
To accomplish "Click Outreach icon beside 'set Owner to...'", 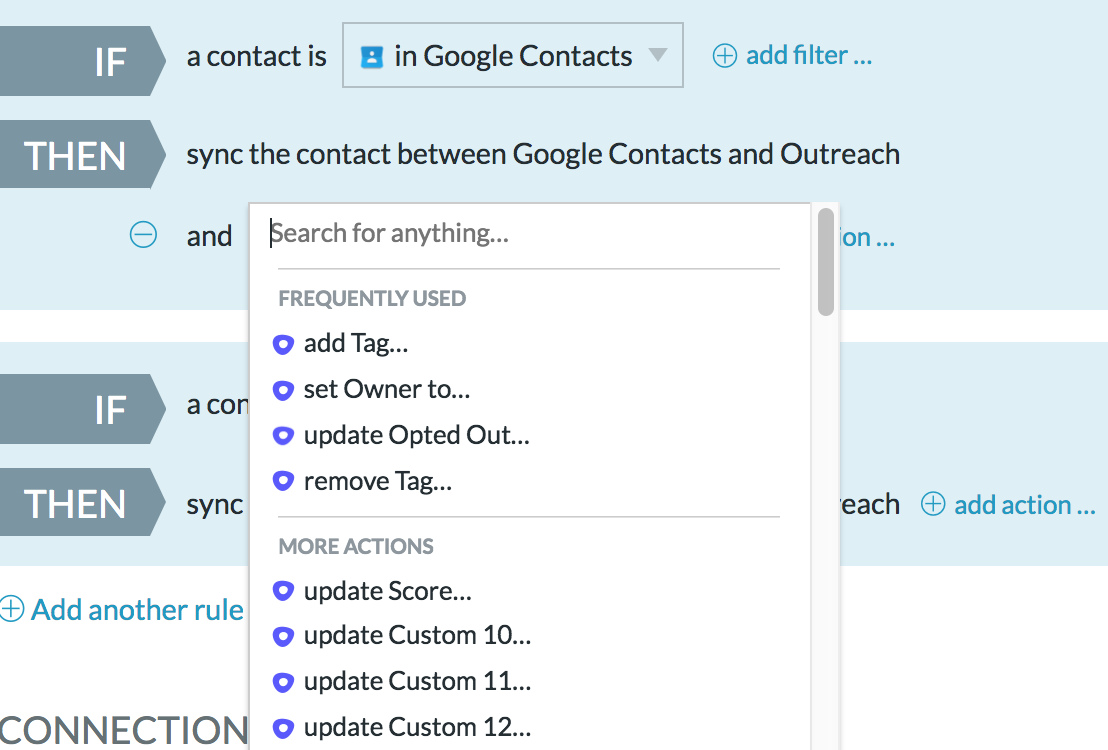I will 283,390.
